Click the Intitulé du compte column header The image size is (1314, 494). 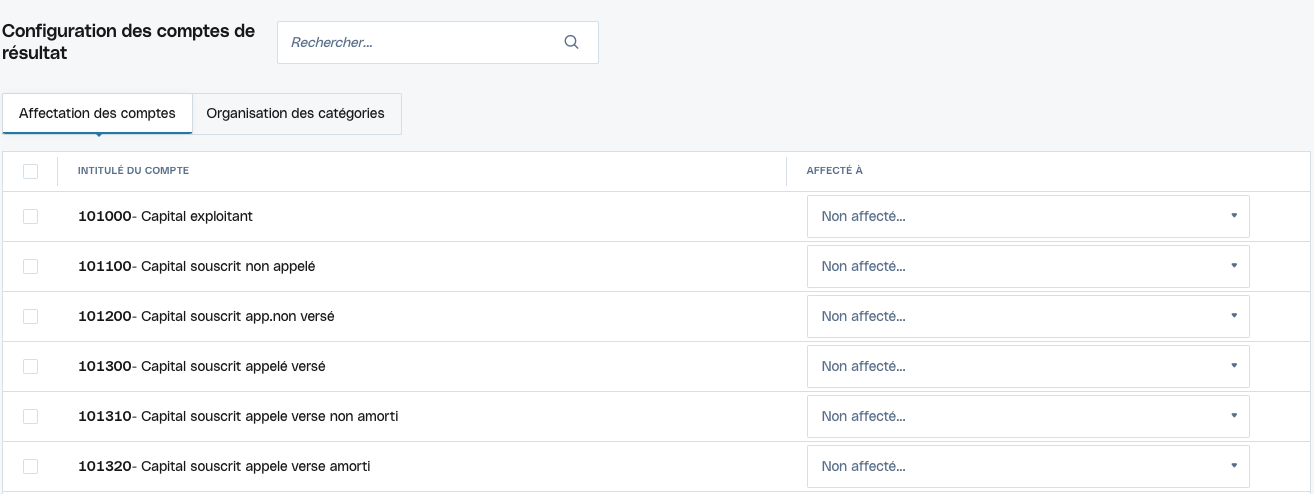pos(133,171)
